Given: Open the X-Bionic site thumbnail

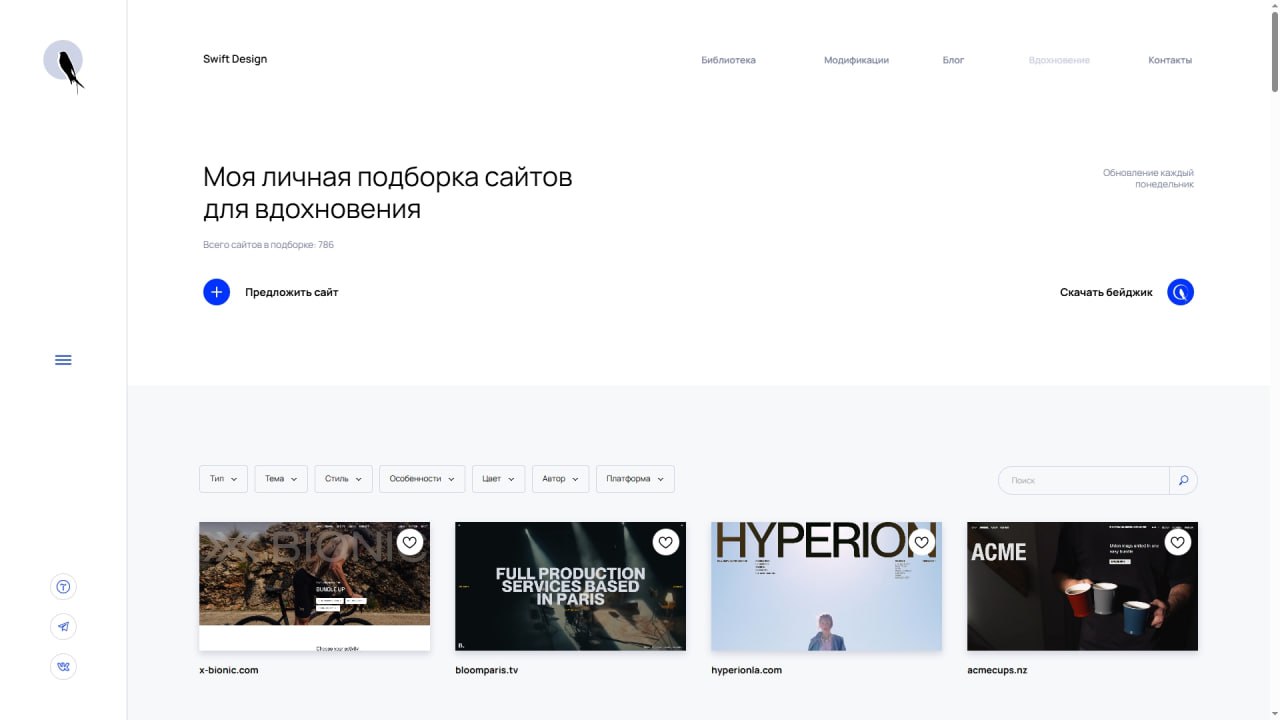Looking at the screenshot, I should pos(314,586).
